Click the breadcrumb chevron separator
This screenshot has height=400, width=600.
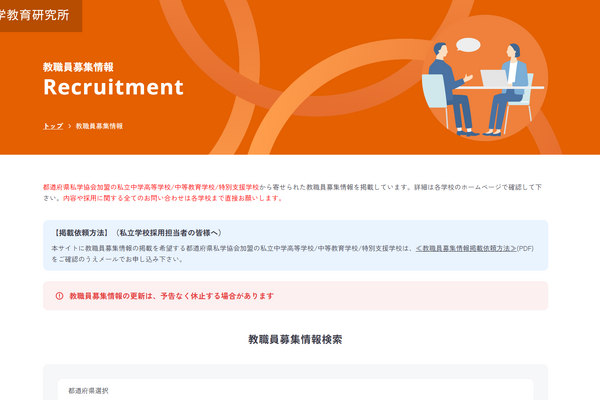[70, 126]
